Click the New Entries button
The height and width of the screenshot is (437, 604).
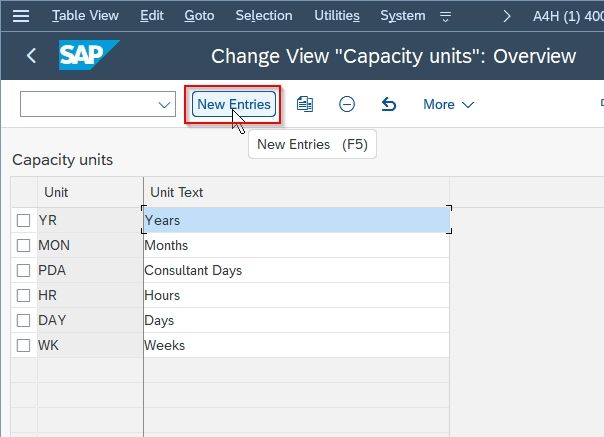234,104
